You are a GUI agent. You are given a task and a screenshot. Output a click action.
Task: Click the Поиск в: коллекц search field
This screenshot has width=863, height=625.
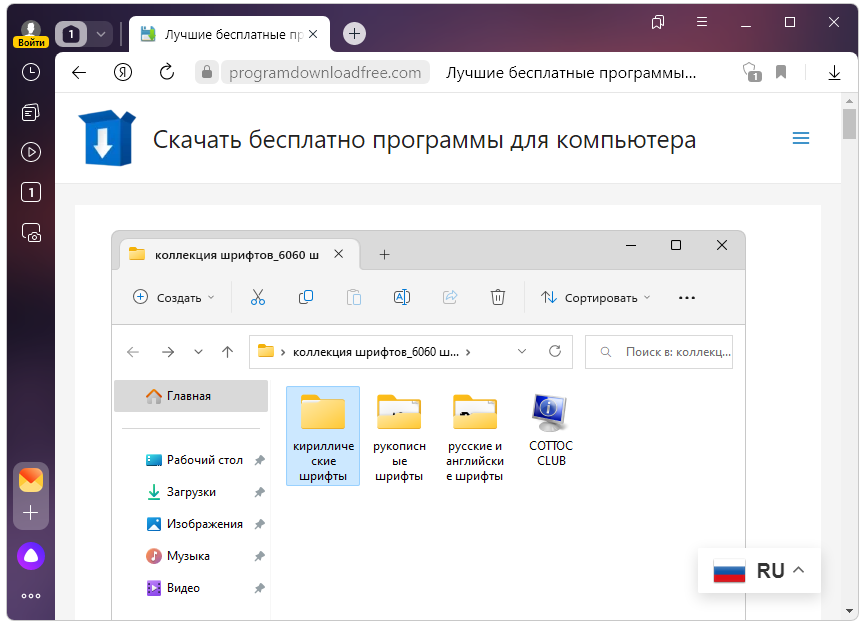(659, 352)
